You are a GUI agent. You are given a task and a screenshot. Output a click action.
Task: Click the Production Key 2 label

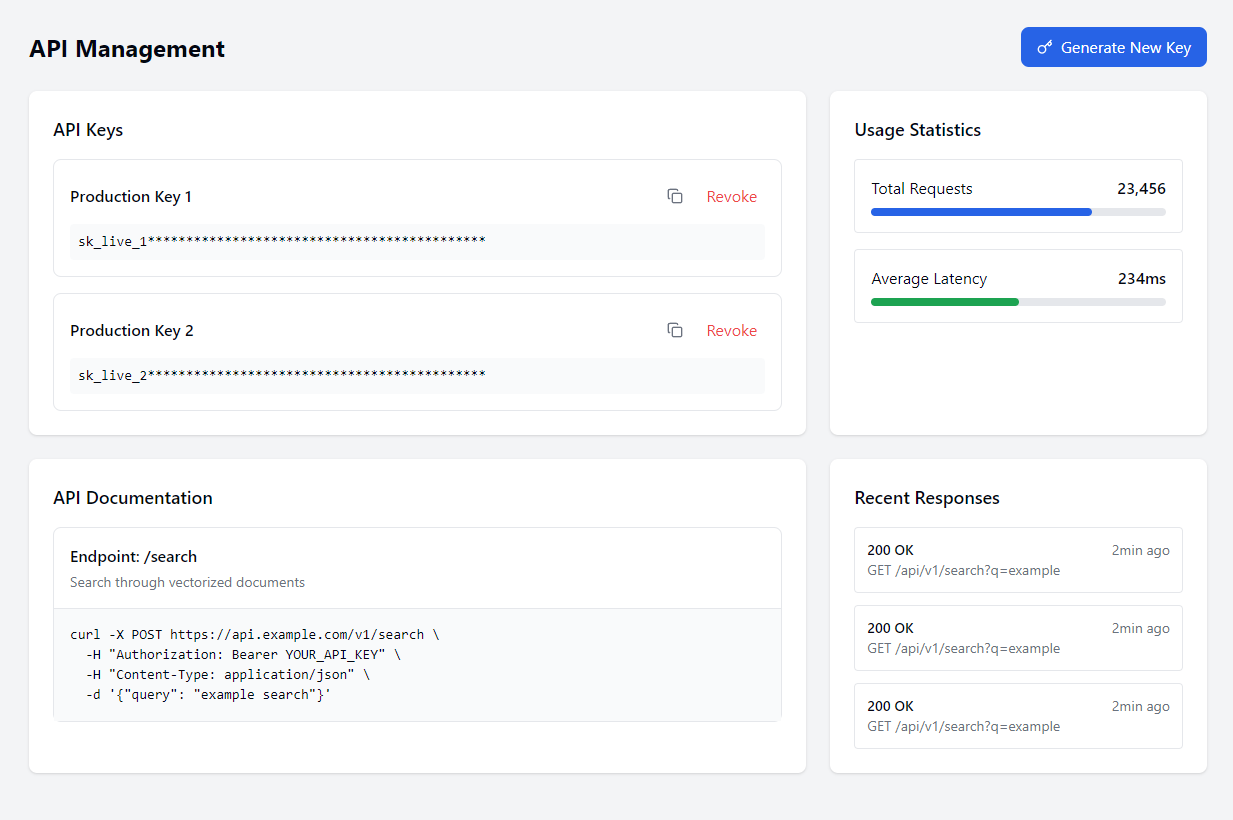click(131, 331)
